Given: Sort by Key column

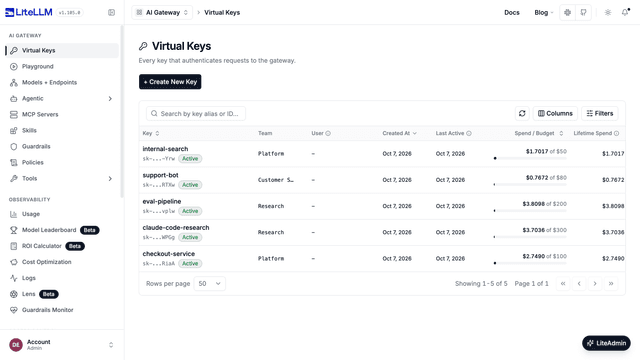Looking at the screenshot, I should coord(151,133).
